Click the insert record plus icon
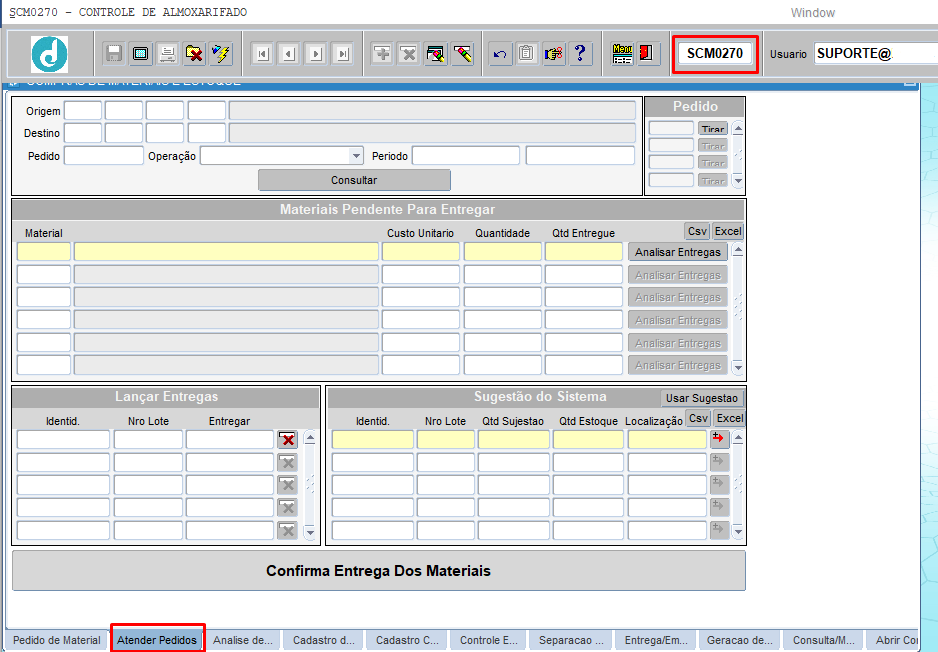Screen dimensions: 938x652 [x=382, y=54]
